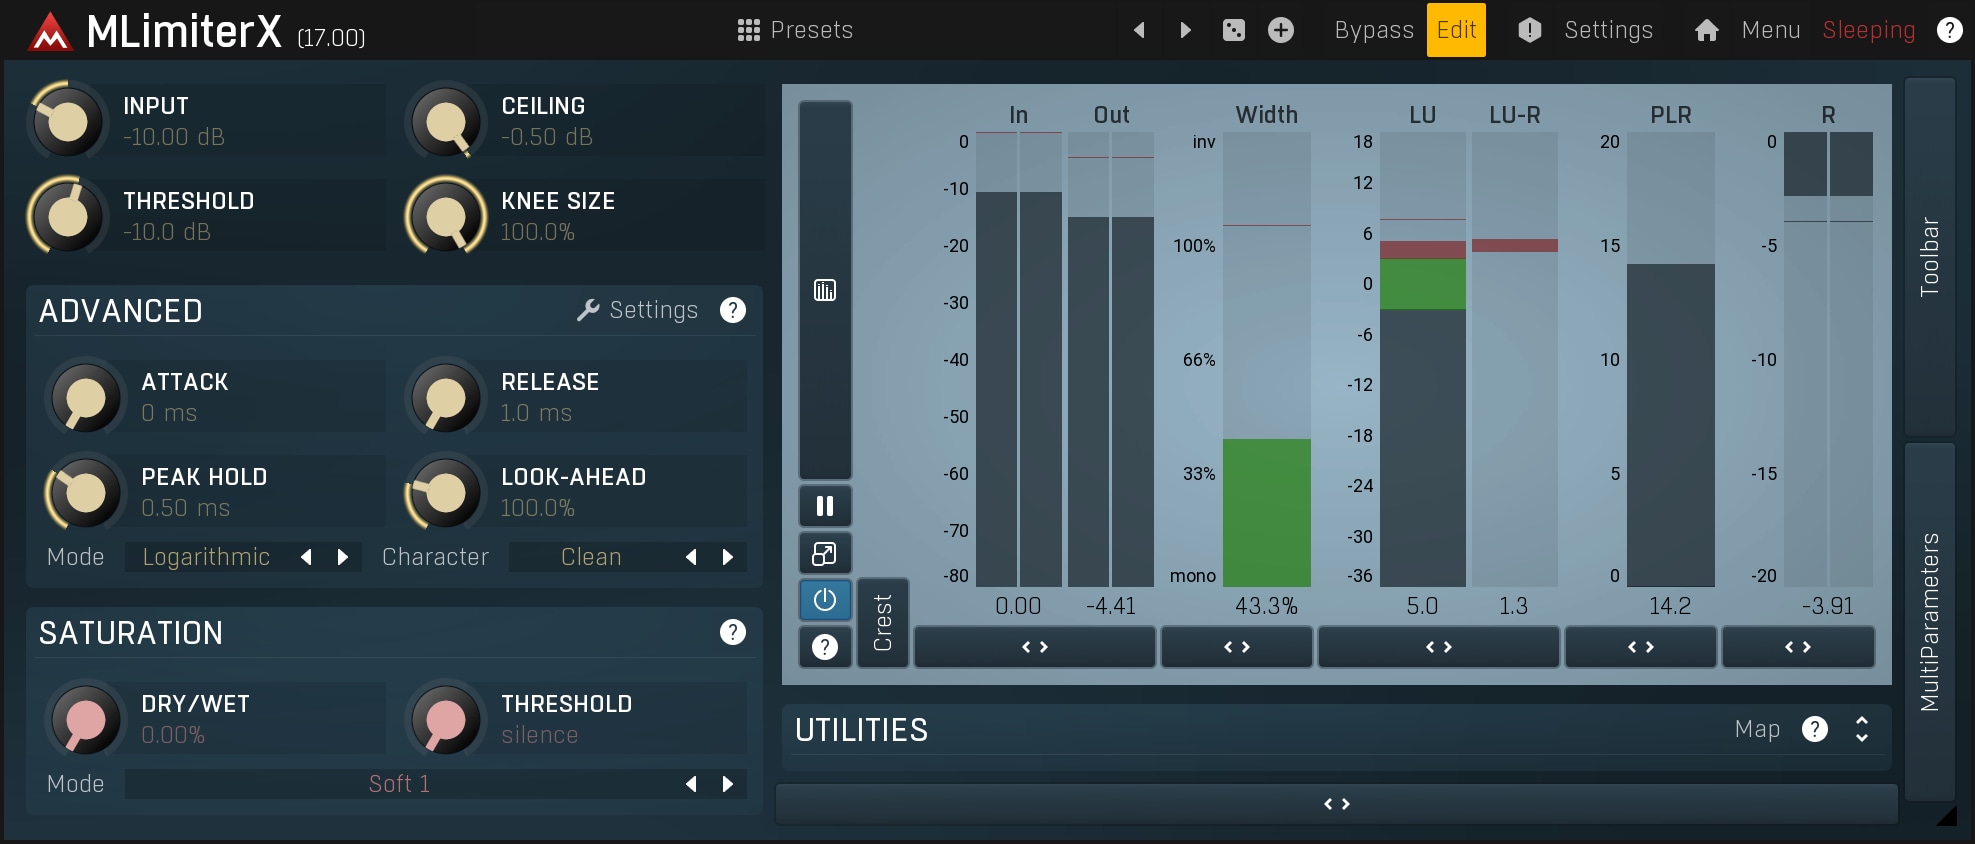Viewport: 1975px width, 844px height.
Task: Click the random preset dice icon
Action: (1233, 30)
